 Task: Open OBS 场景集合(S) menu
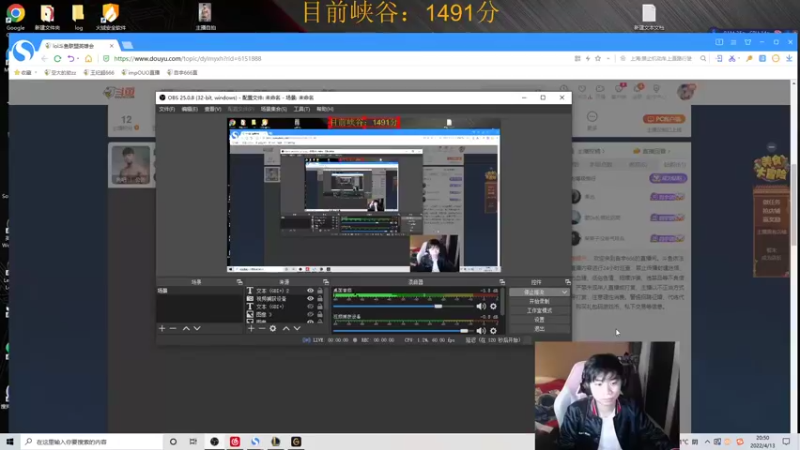tap(273, 109)
